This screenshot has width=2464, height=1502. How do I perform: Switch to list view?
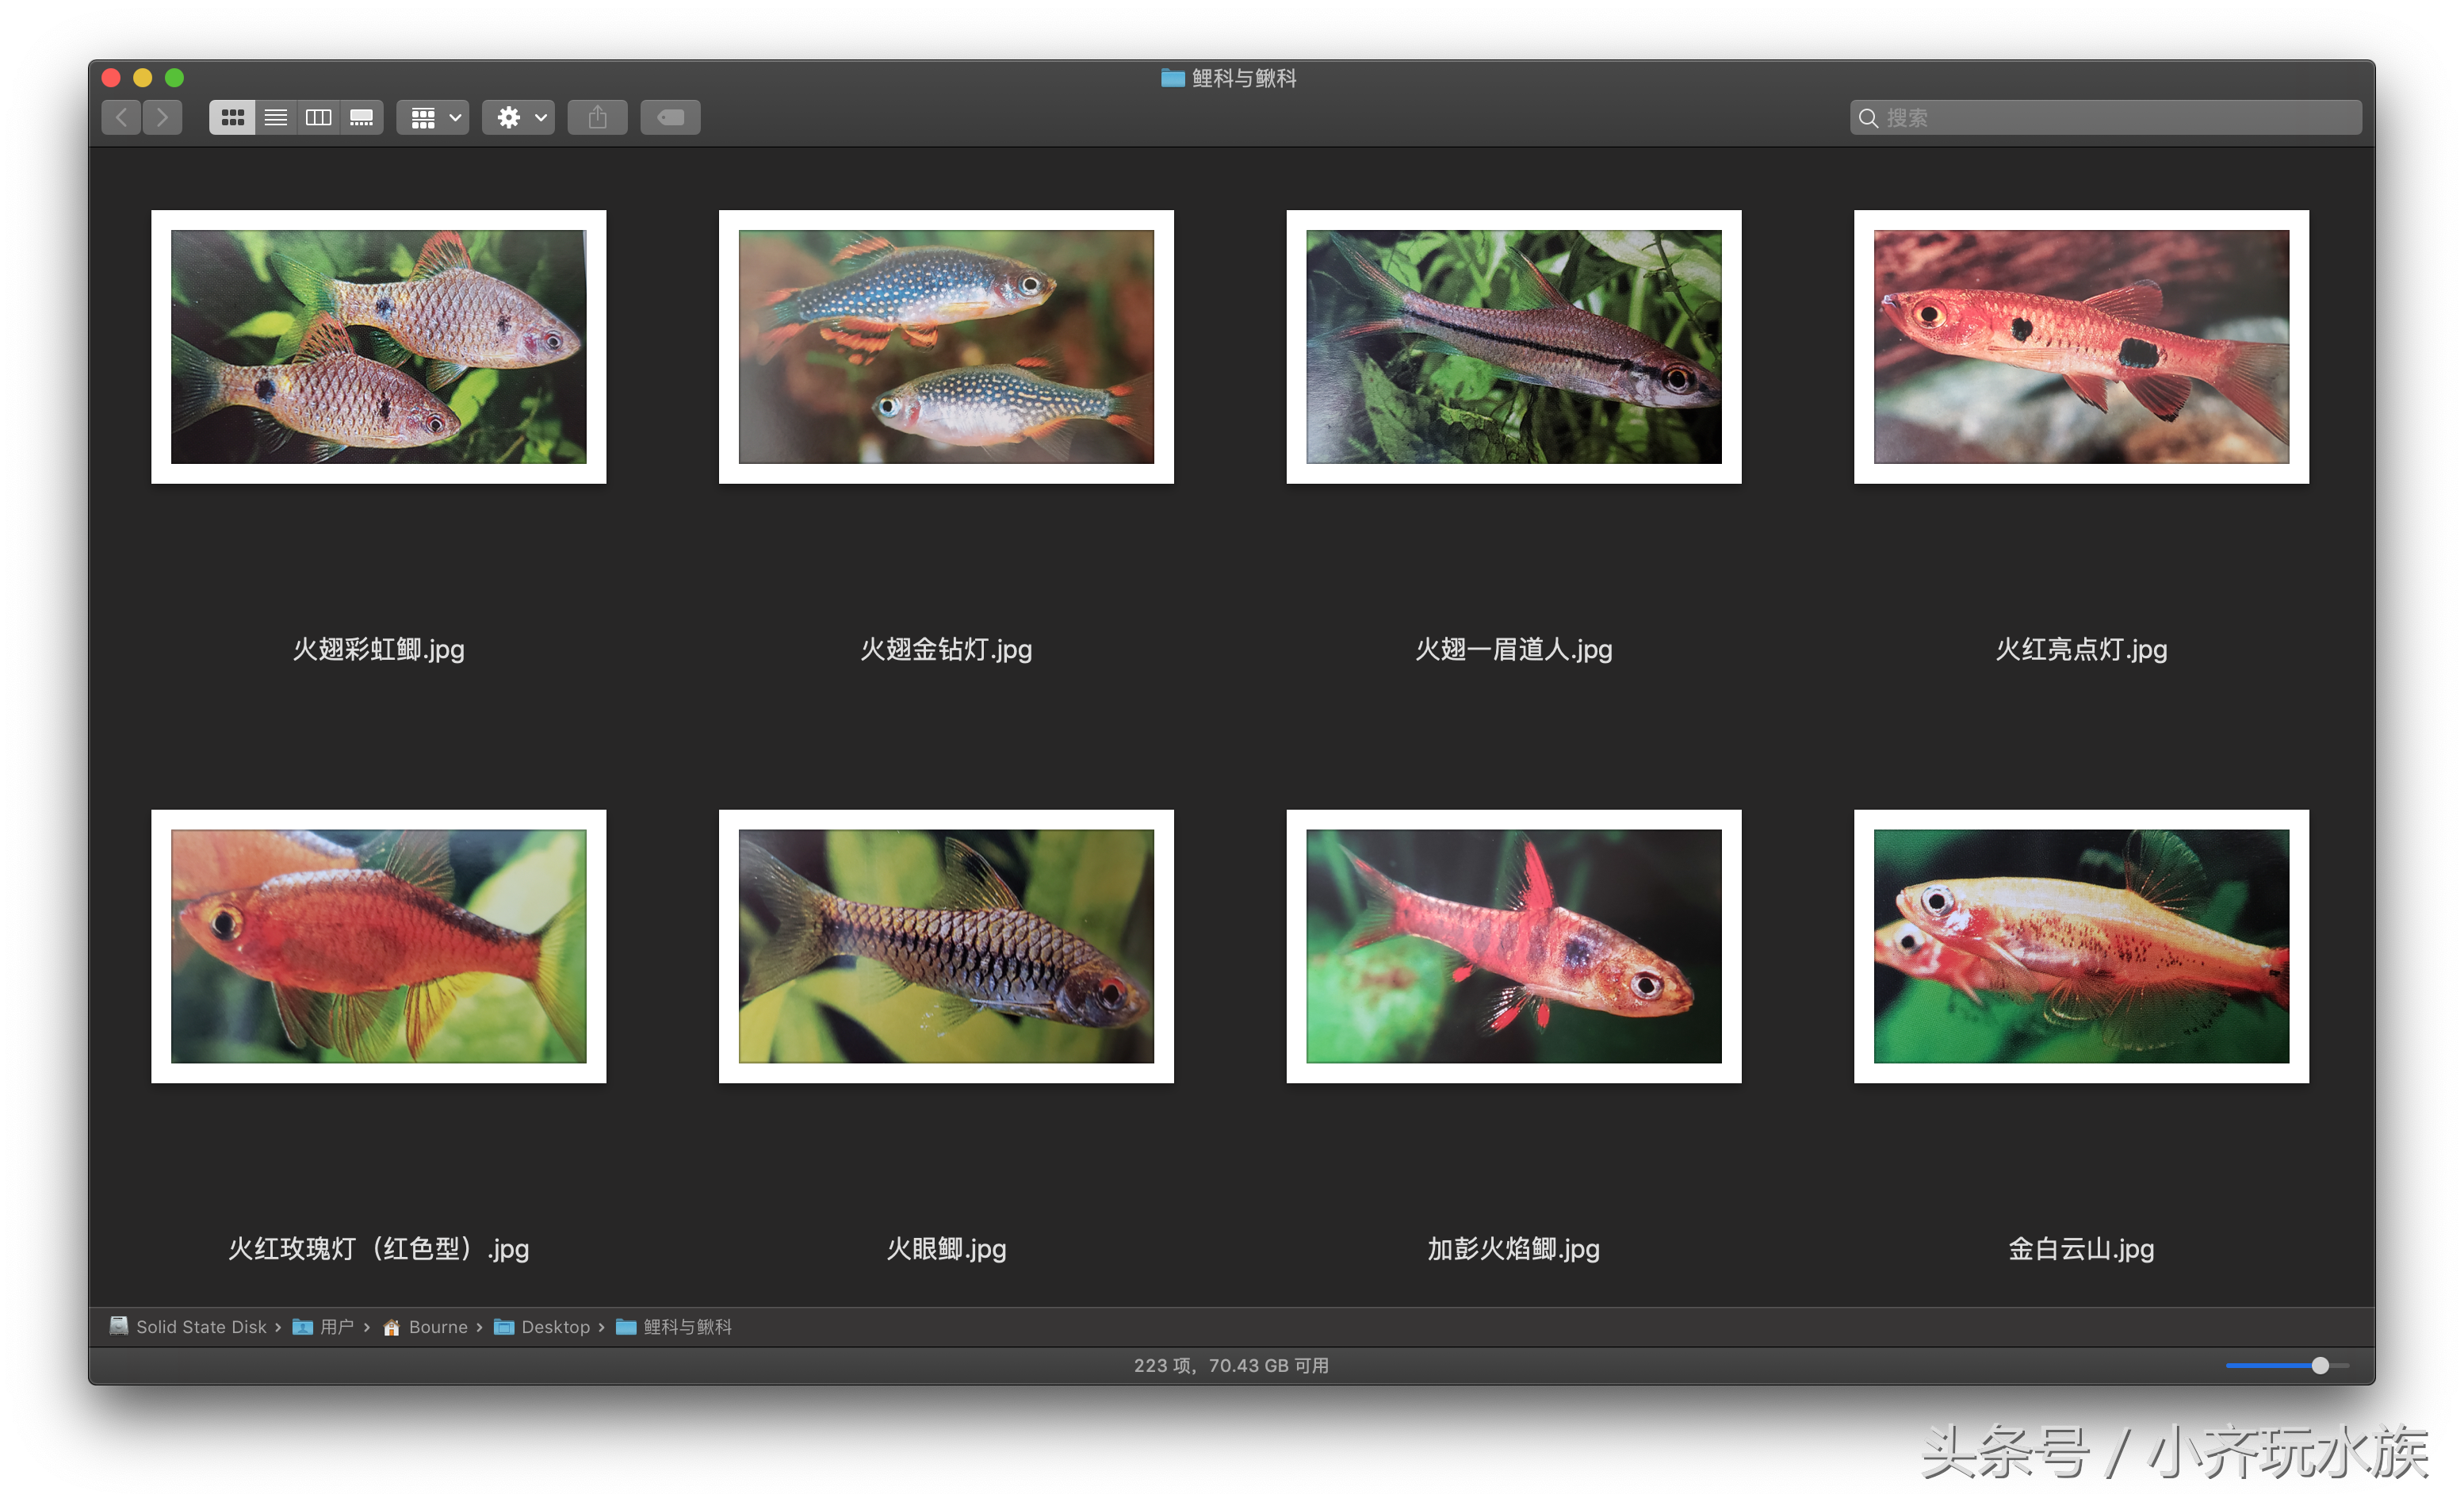click(276, 118)
